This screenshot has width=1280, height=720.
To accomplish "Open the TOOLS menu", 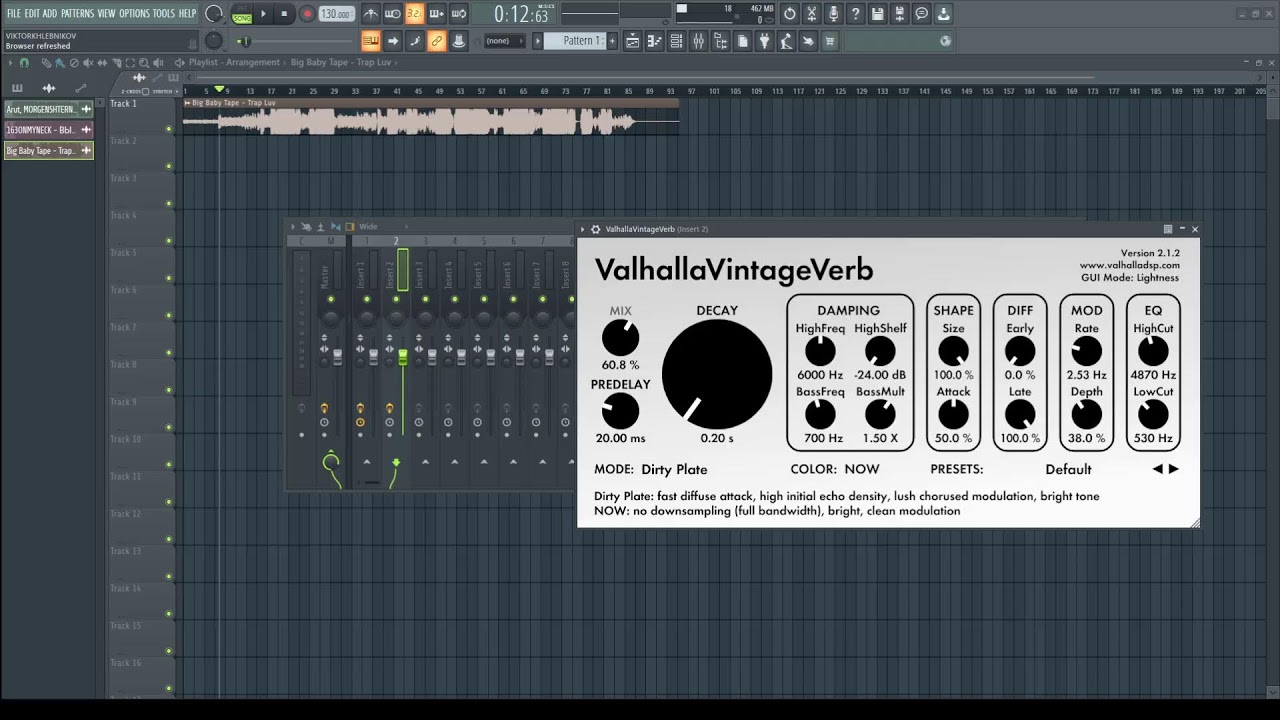I will (163, 14).
